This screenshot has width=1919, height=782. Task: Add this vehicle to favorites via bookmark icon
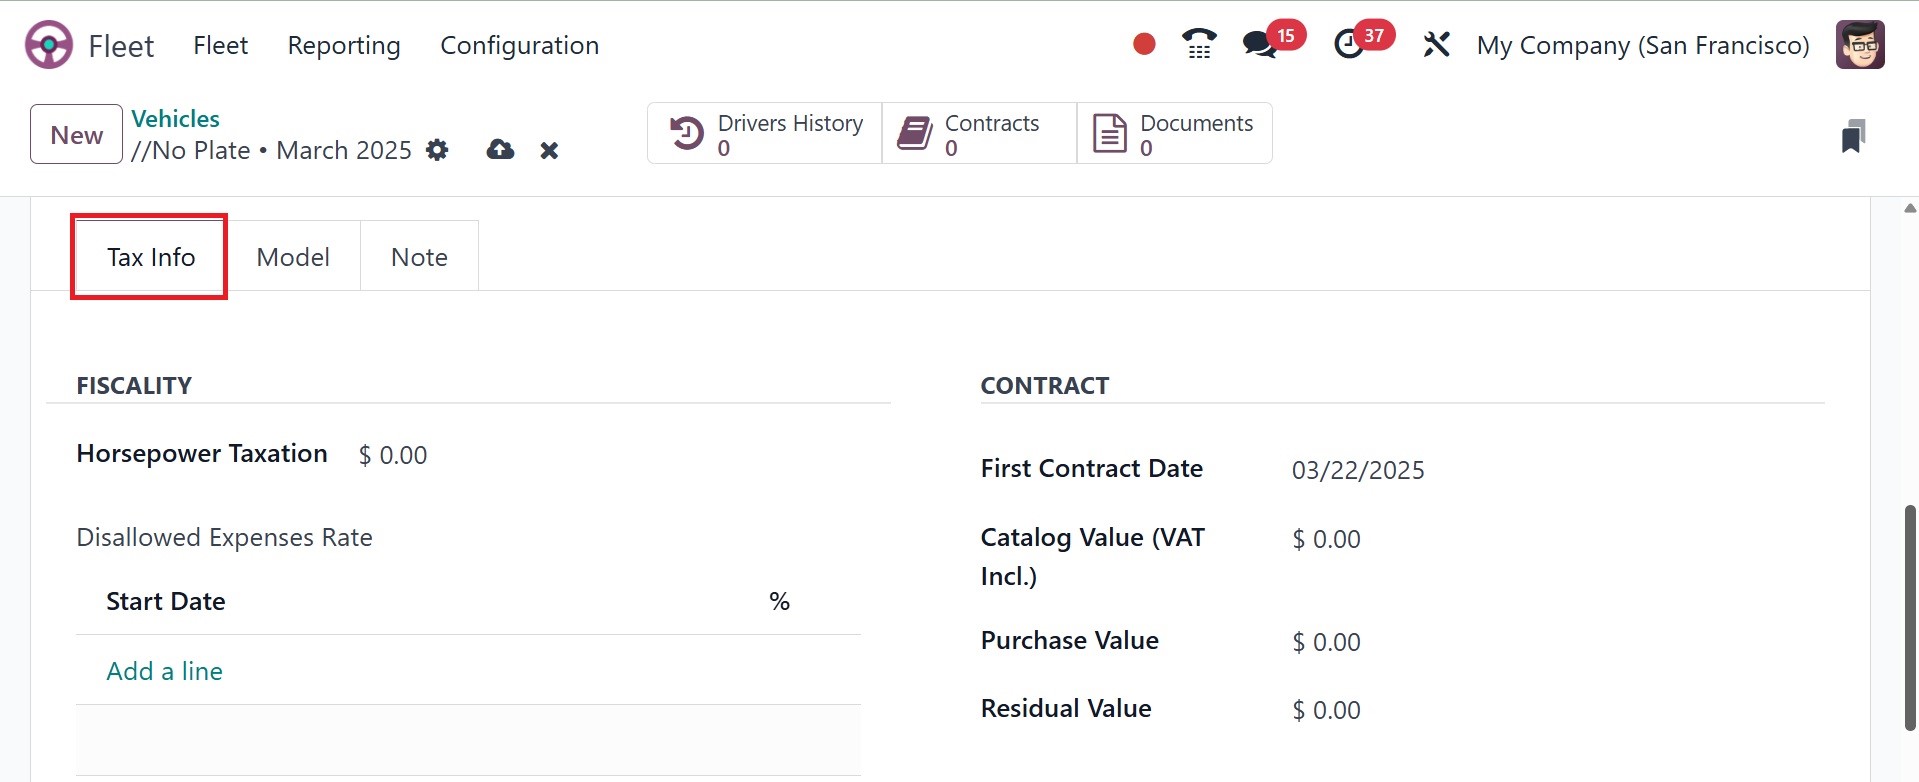1854,135
